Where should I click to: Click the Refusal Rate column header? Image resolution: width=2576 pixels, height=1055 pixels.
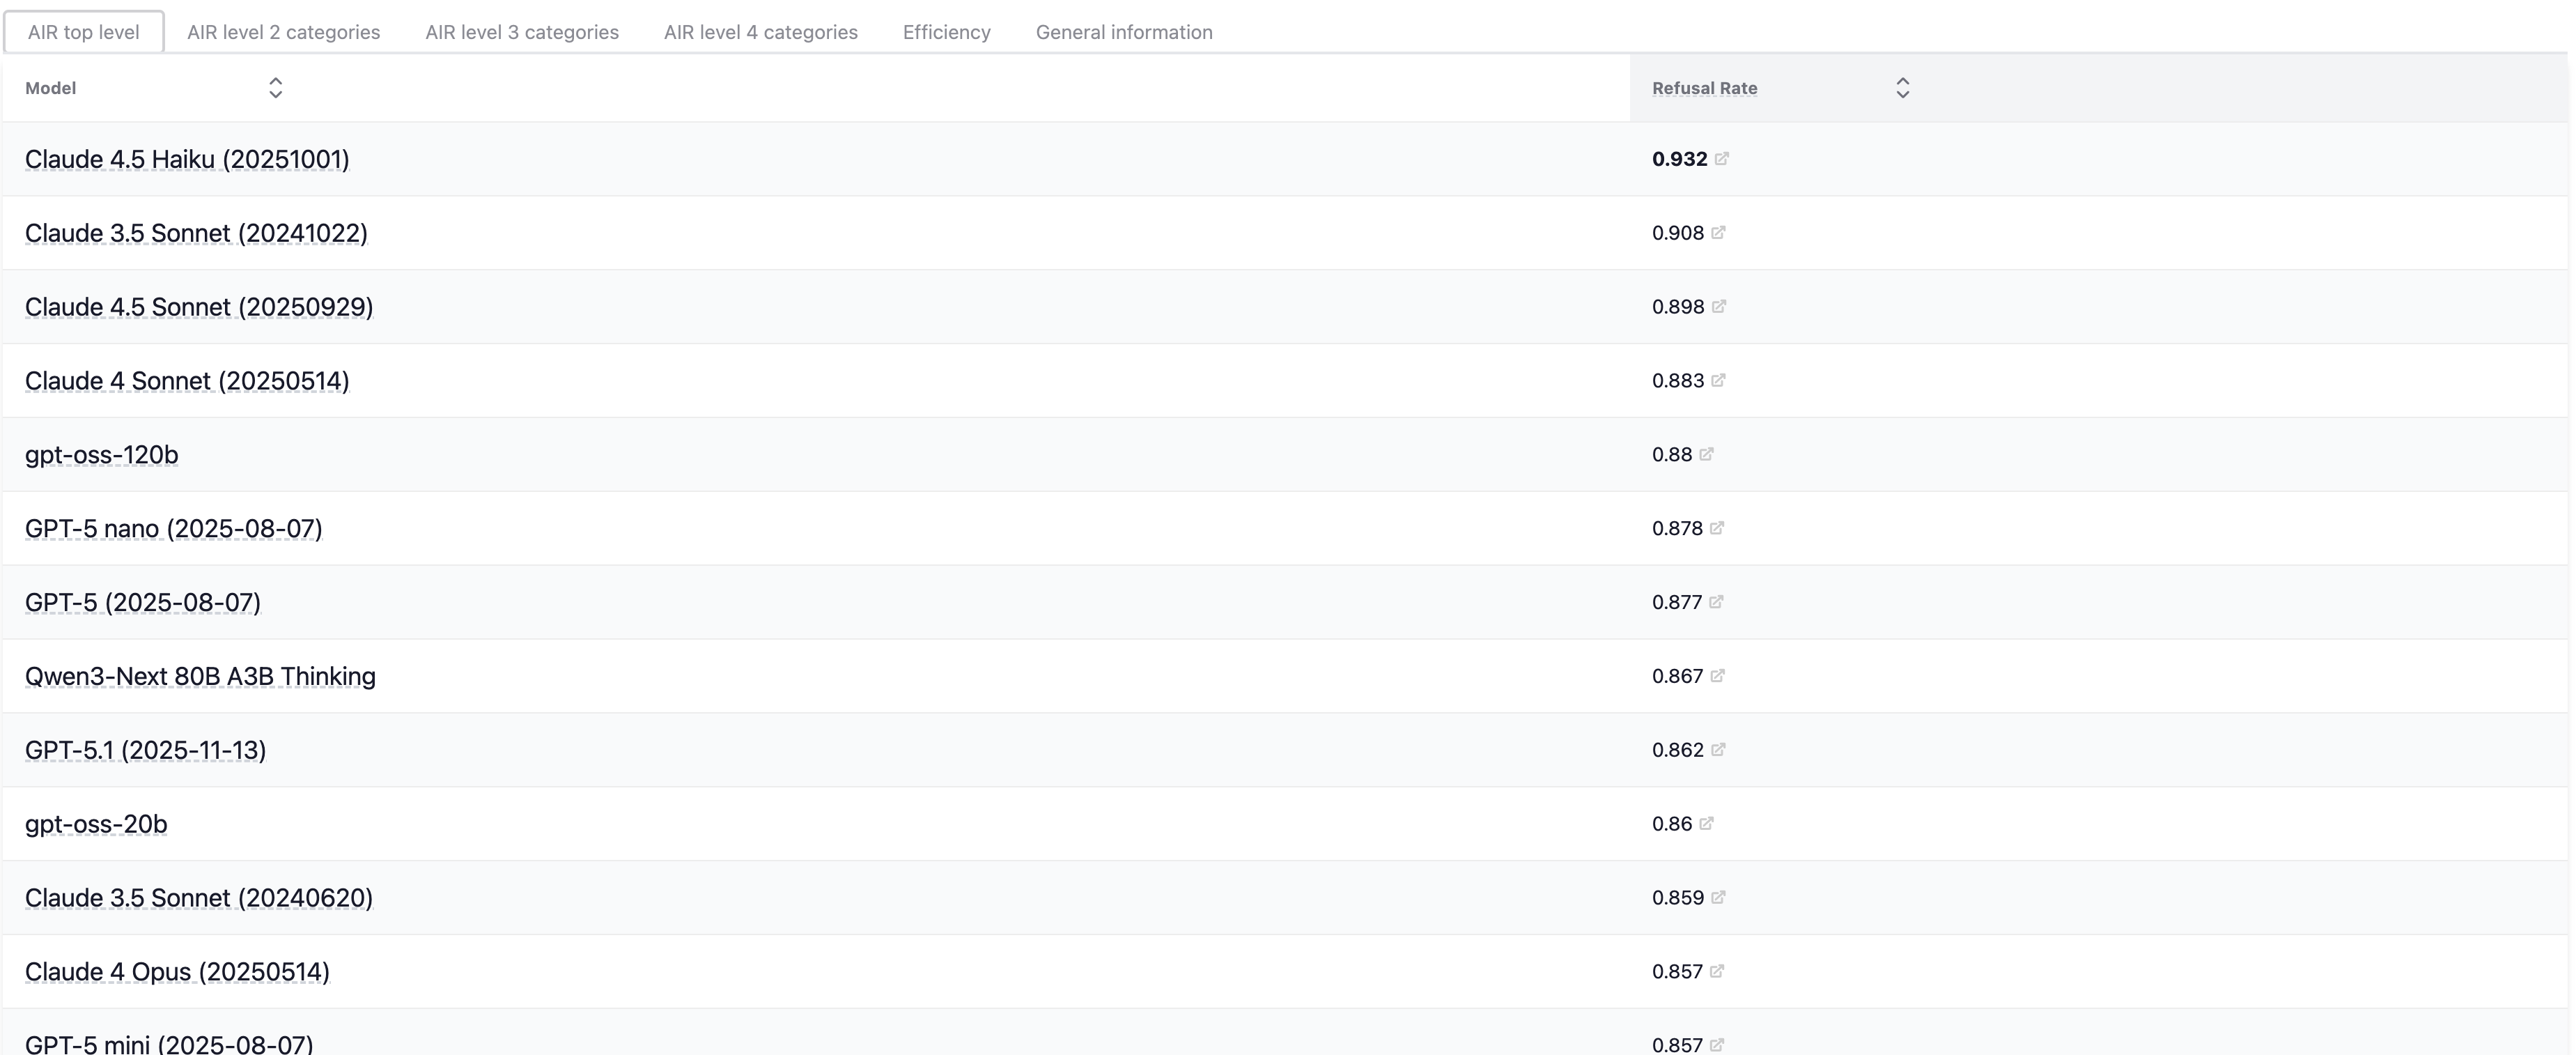coord(1704,88)
